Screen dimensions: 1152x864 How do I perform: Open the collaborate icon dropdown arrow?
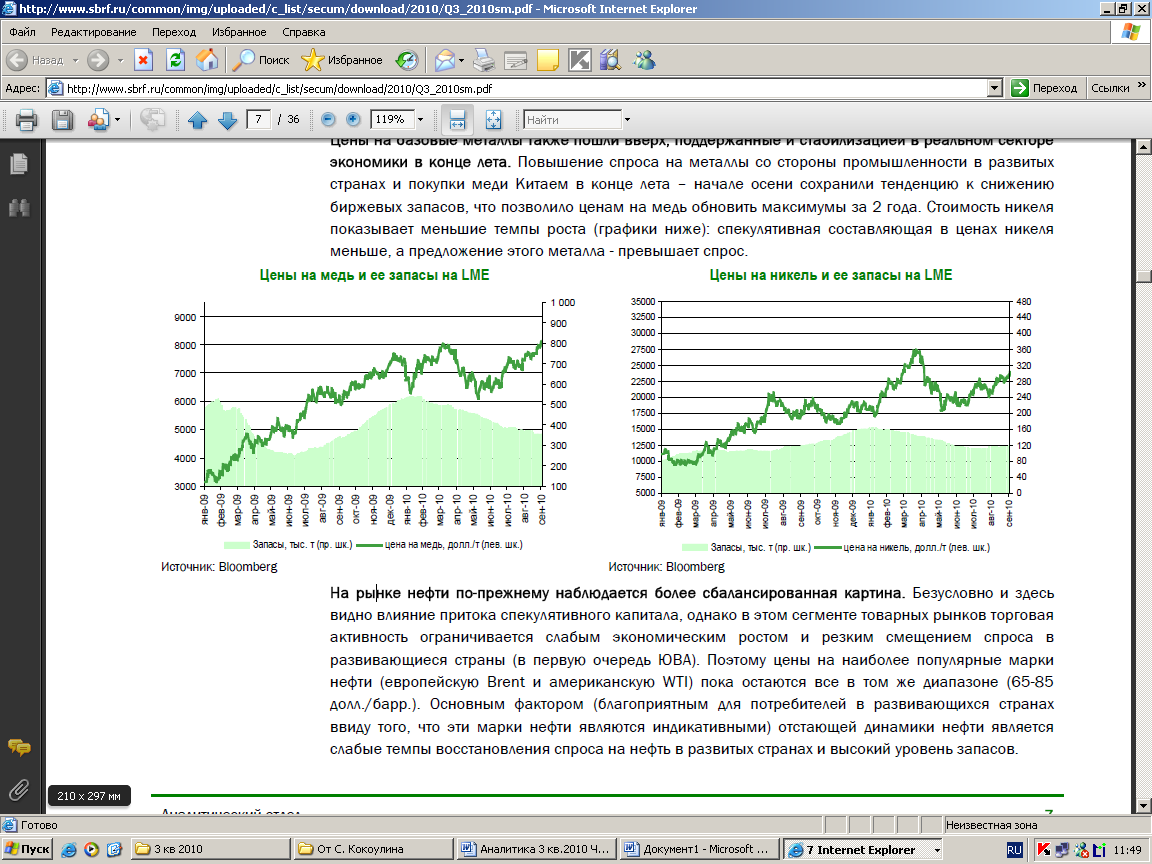pyautogui.click(x=118, y=120)
